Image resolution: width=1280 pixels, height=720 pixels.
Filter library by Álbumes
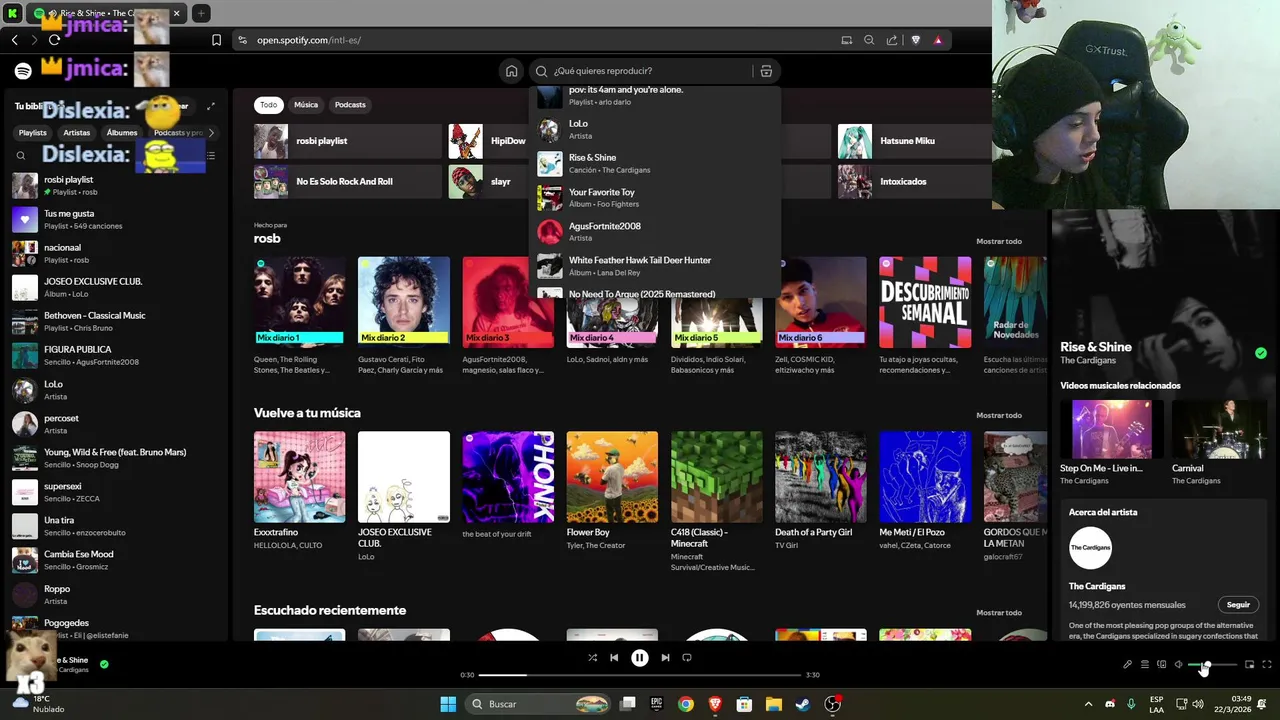[122, 132]
